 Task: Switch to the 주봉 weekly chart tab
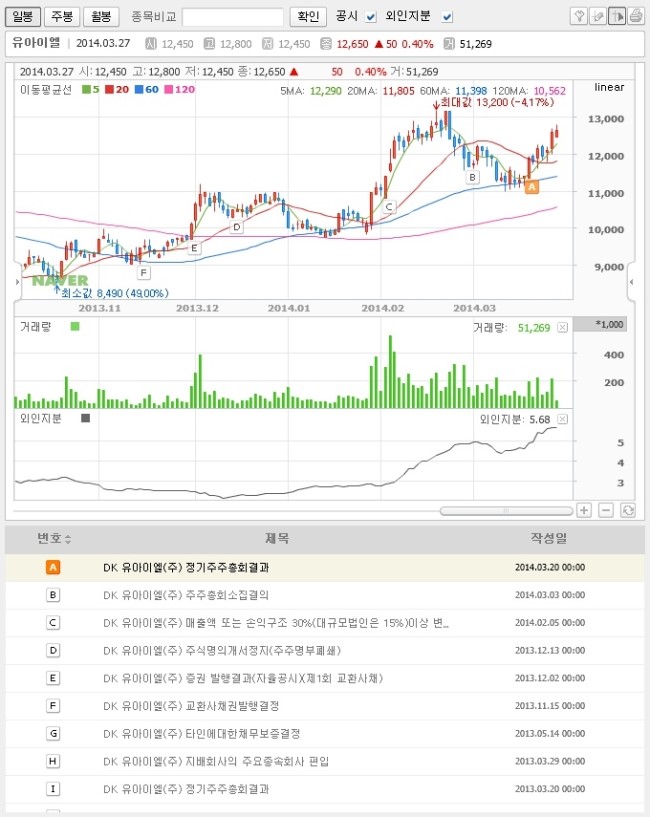[x=62, y=16]
